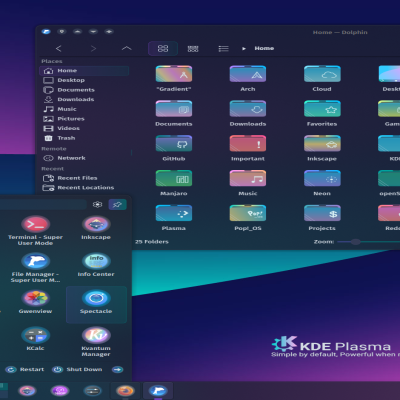The width and height of the screenshot is (400, 400).
Task: Click the Shut Down button
Action: pos(77,369)
